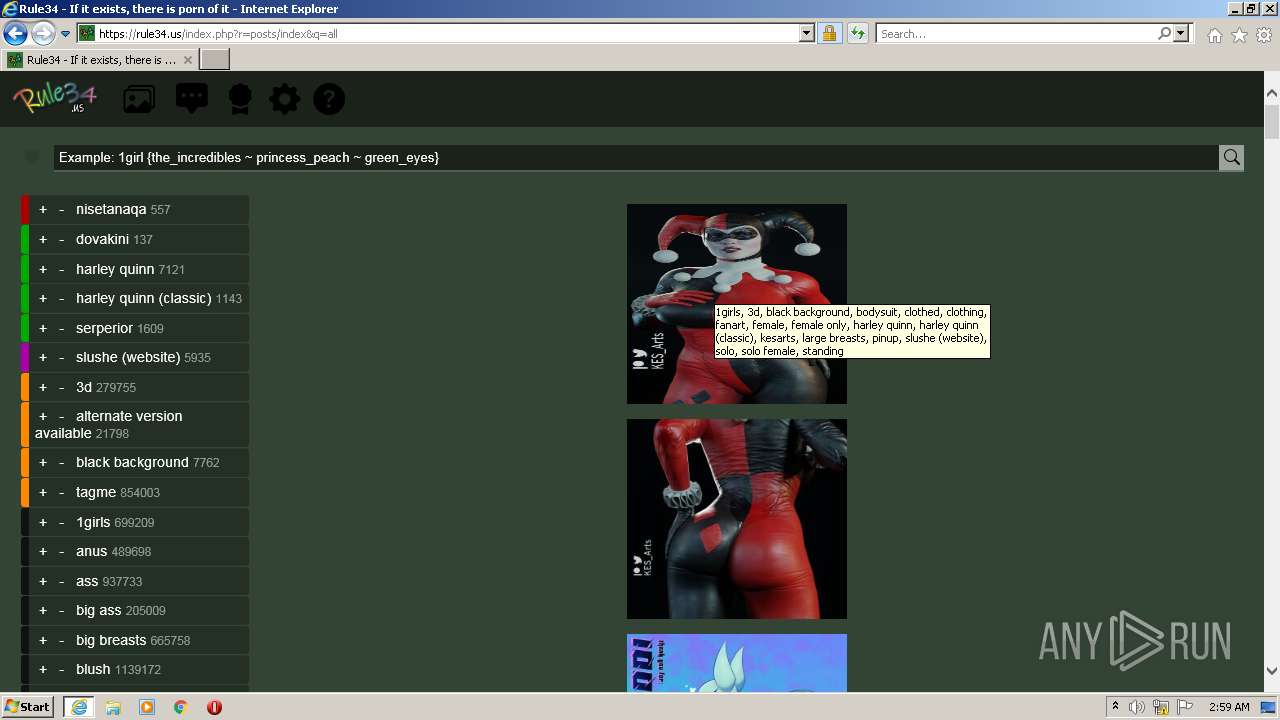Open Chrome from the taskbar
This screenshot has height=720, width=1280.
[181, 707]
